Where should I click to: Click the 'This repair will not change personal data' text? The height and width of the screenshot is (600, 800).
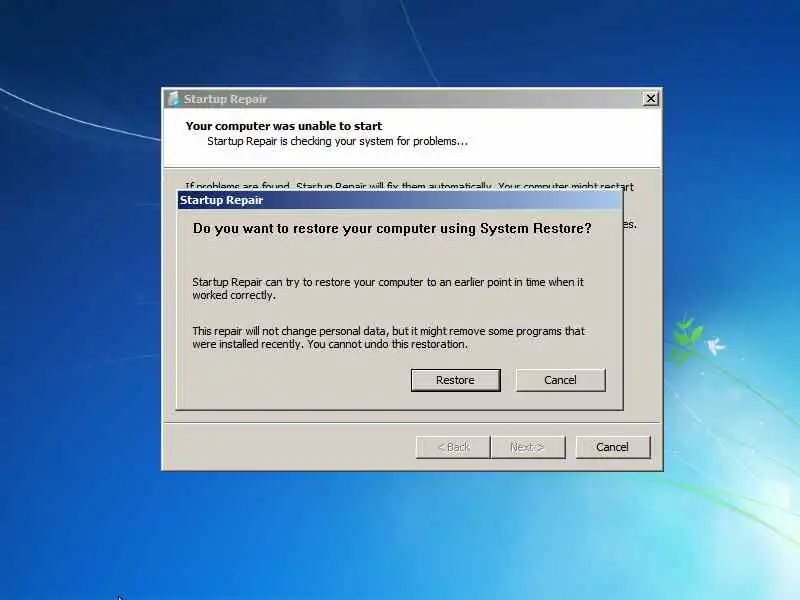[388, 338]
